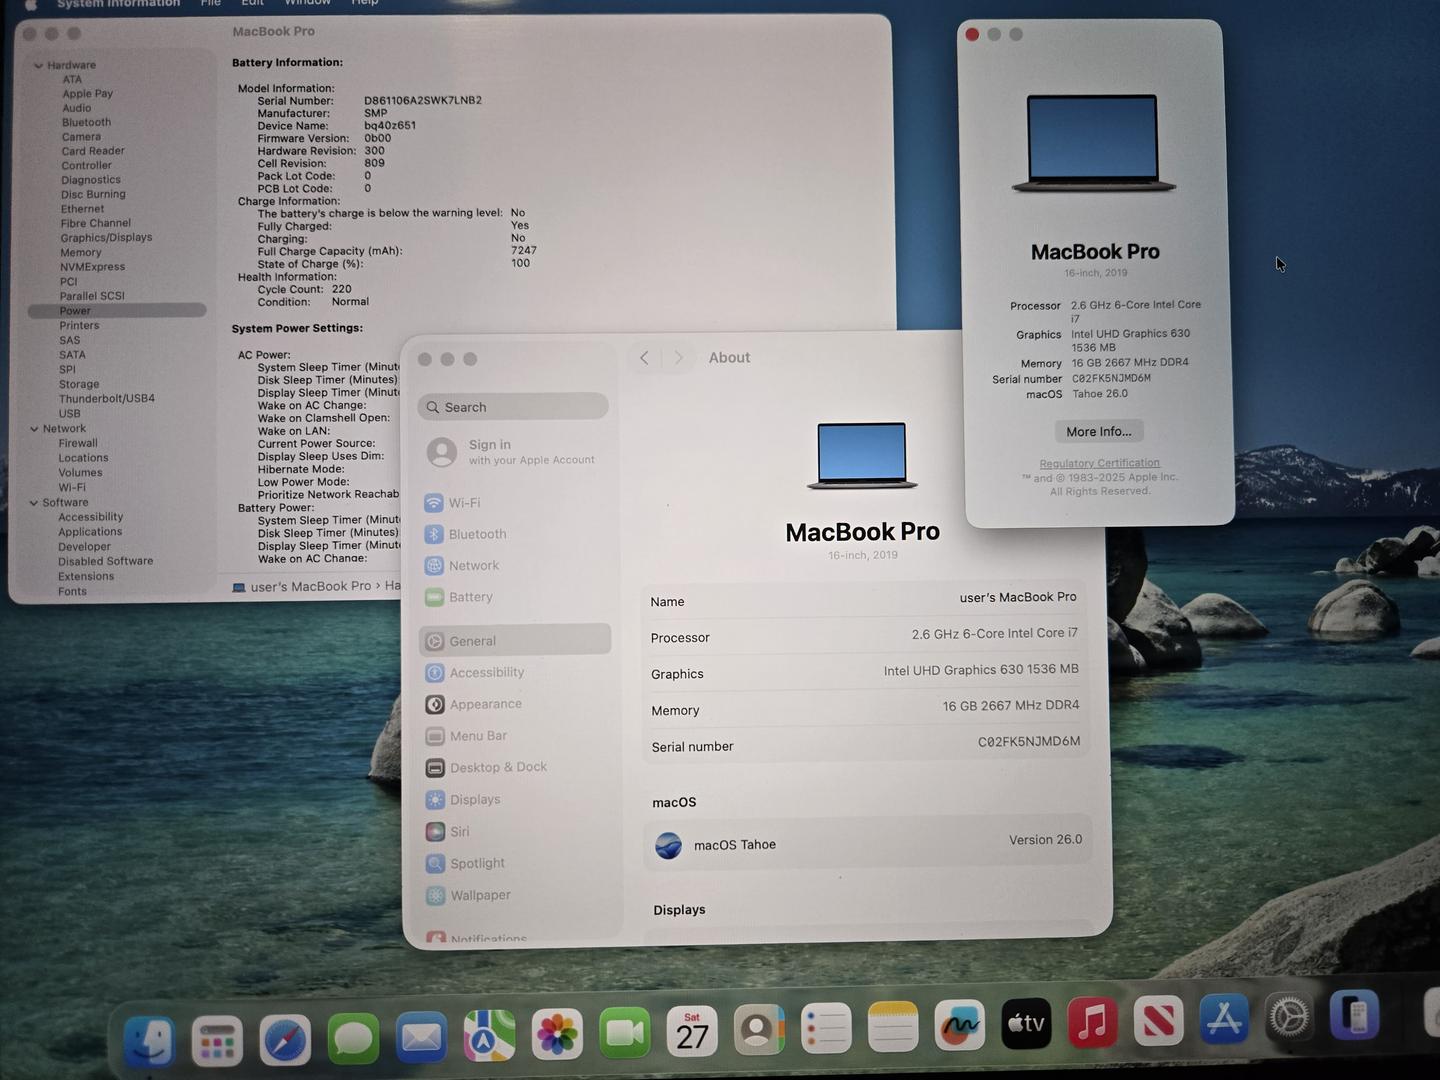Open Battery pane in Settings sidebar
This screenshot has height=1080, width=1440.
point(514,597)
